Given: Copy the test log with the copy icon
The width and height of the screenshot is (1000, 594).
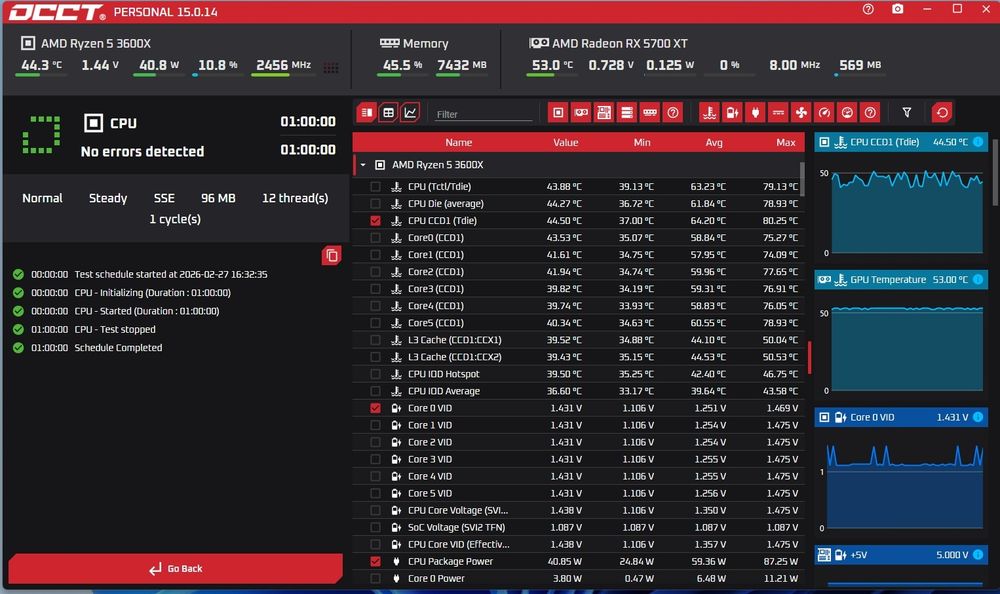Looking at the screenshot, I should coord(332,256).
